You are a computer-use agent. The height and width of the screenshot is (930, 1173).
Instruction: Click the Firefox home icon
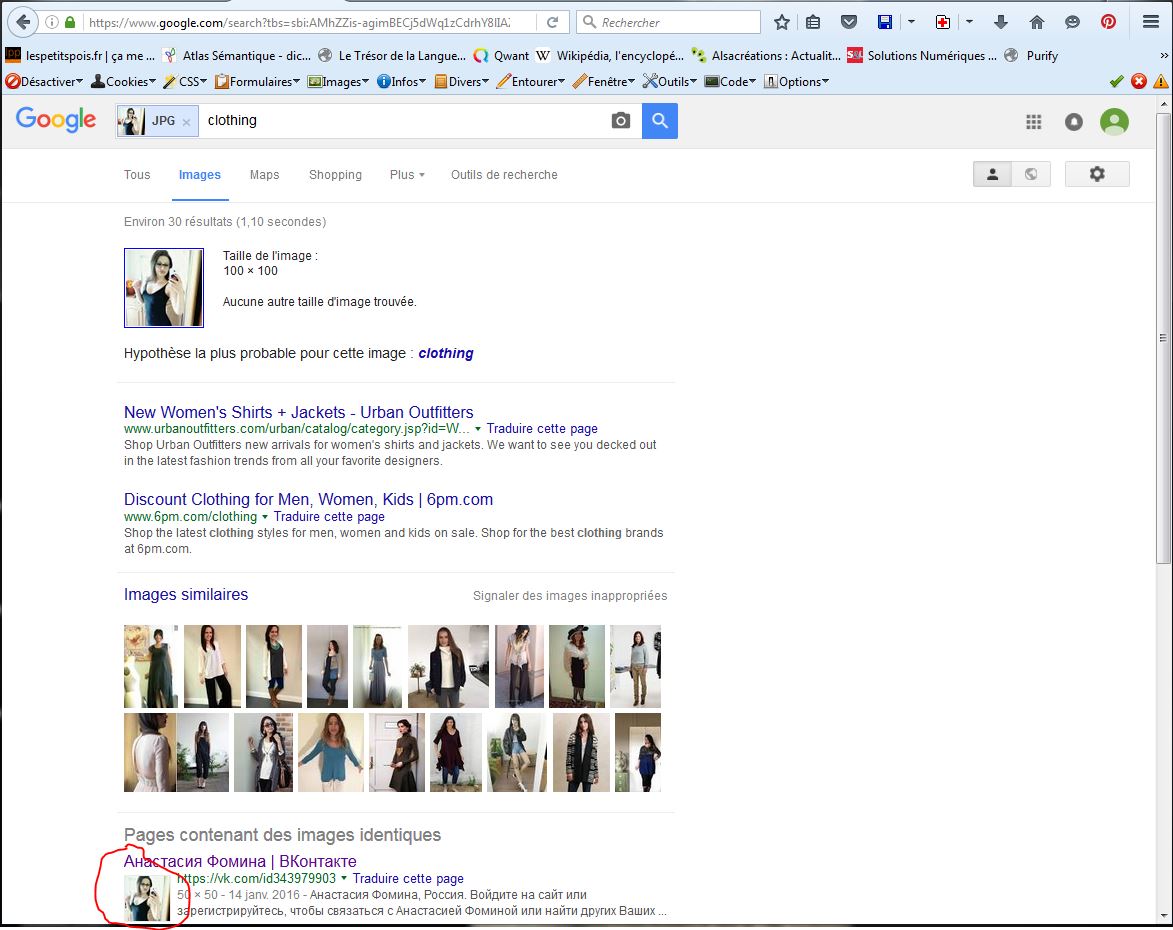pyautogui.click(x=1037, y=22)
